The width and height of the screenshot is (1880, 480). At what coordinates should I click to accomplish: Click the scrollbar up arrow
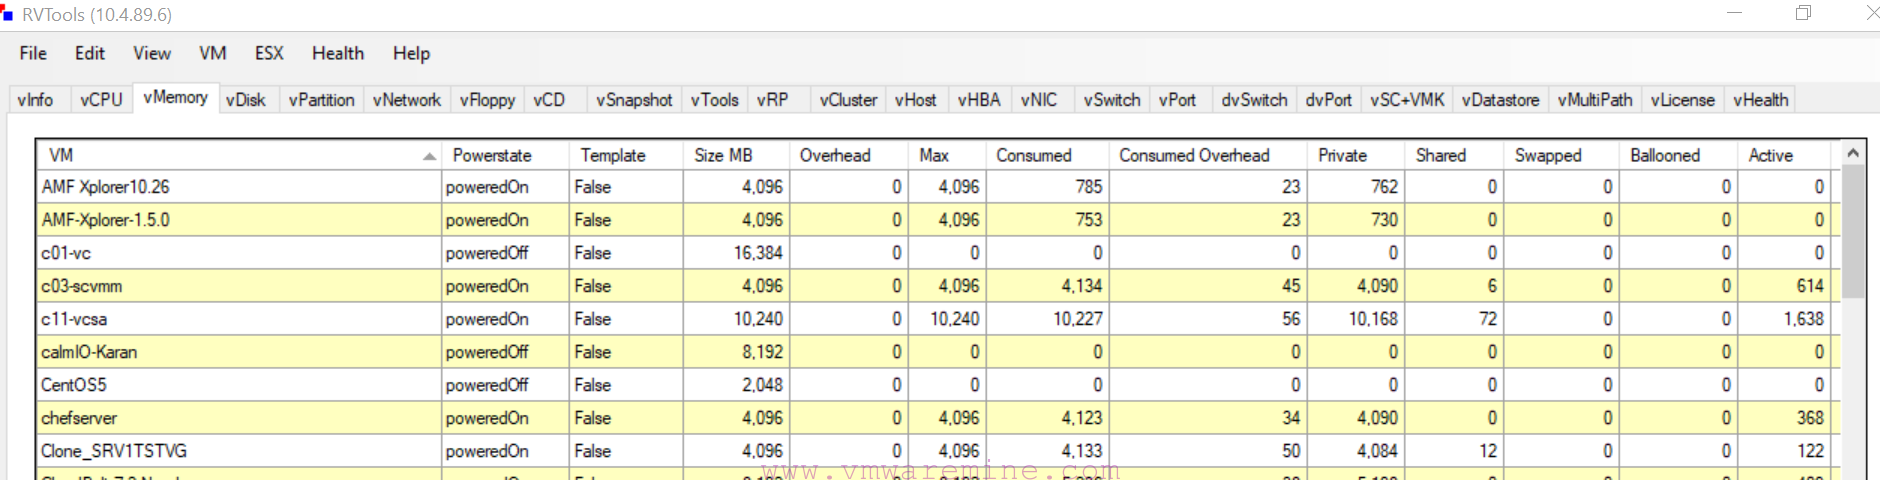1853,153
